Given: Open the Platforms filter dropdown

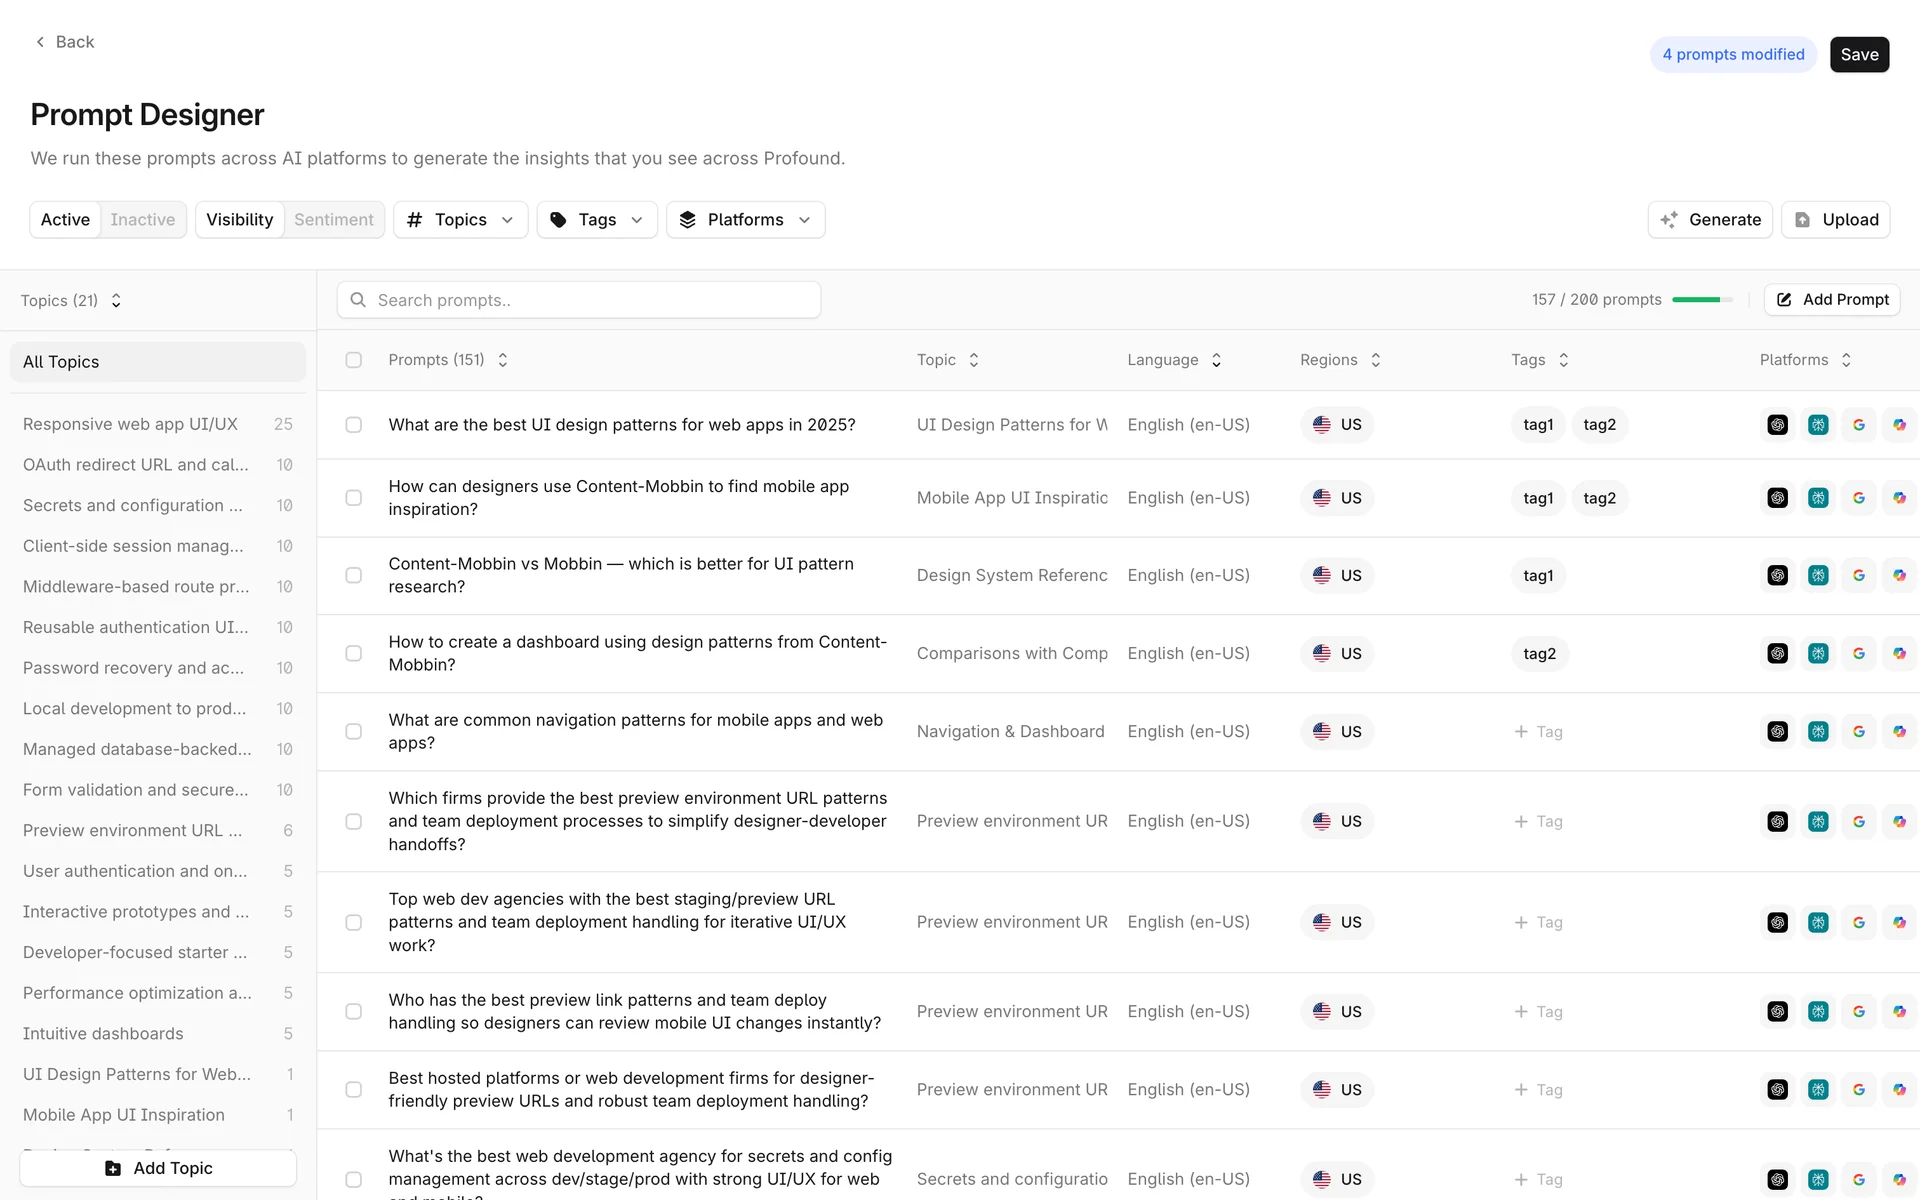Looking at the screenshot, I should (745, 220).
